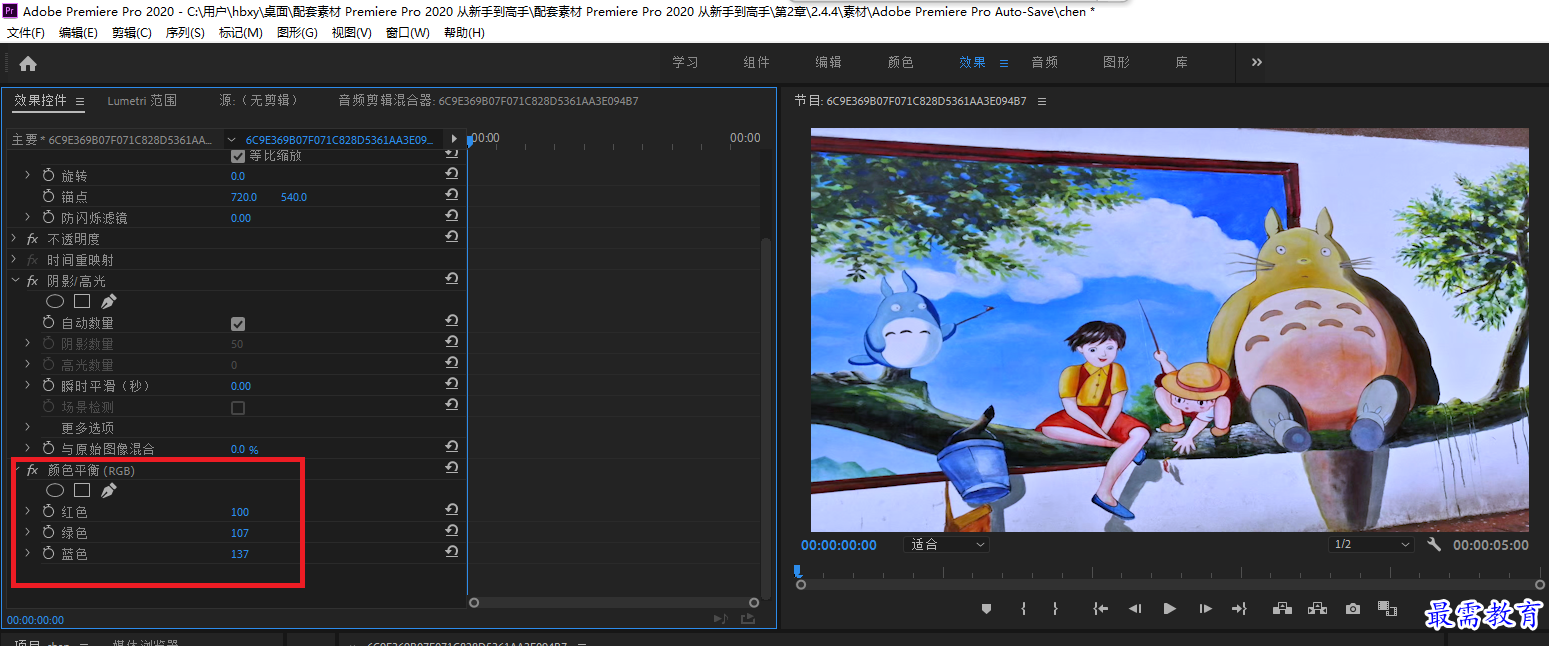Expand the 红色 parameter
The width and height of the screenshot is (1549, 646).
(x=28, y=512)
